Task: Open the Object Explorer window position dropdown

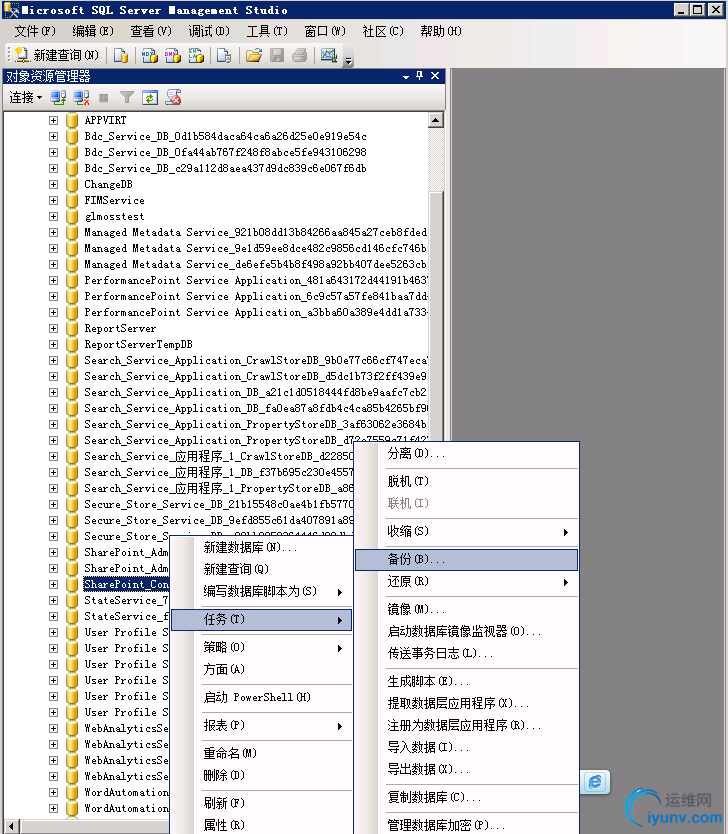Action: pos(406,77)
